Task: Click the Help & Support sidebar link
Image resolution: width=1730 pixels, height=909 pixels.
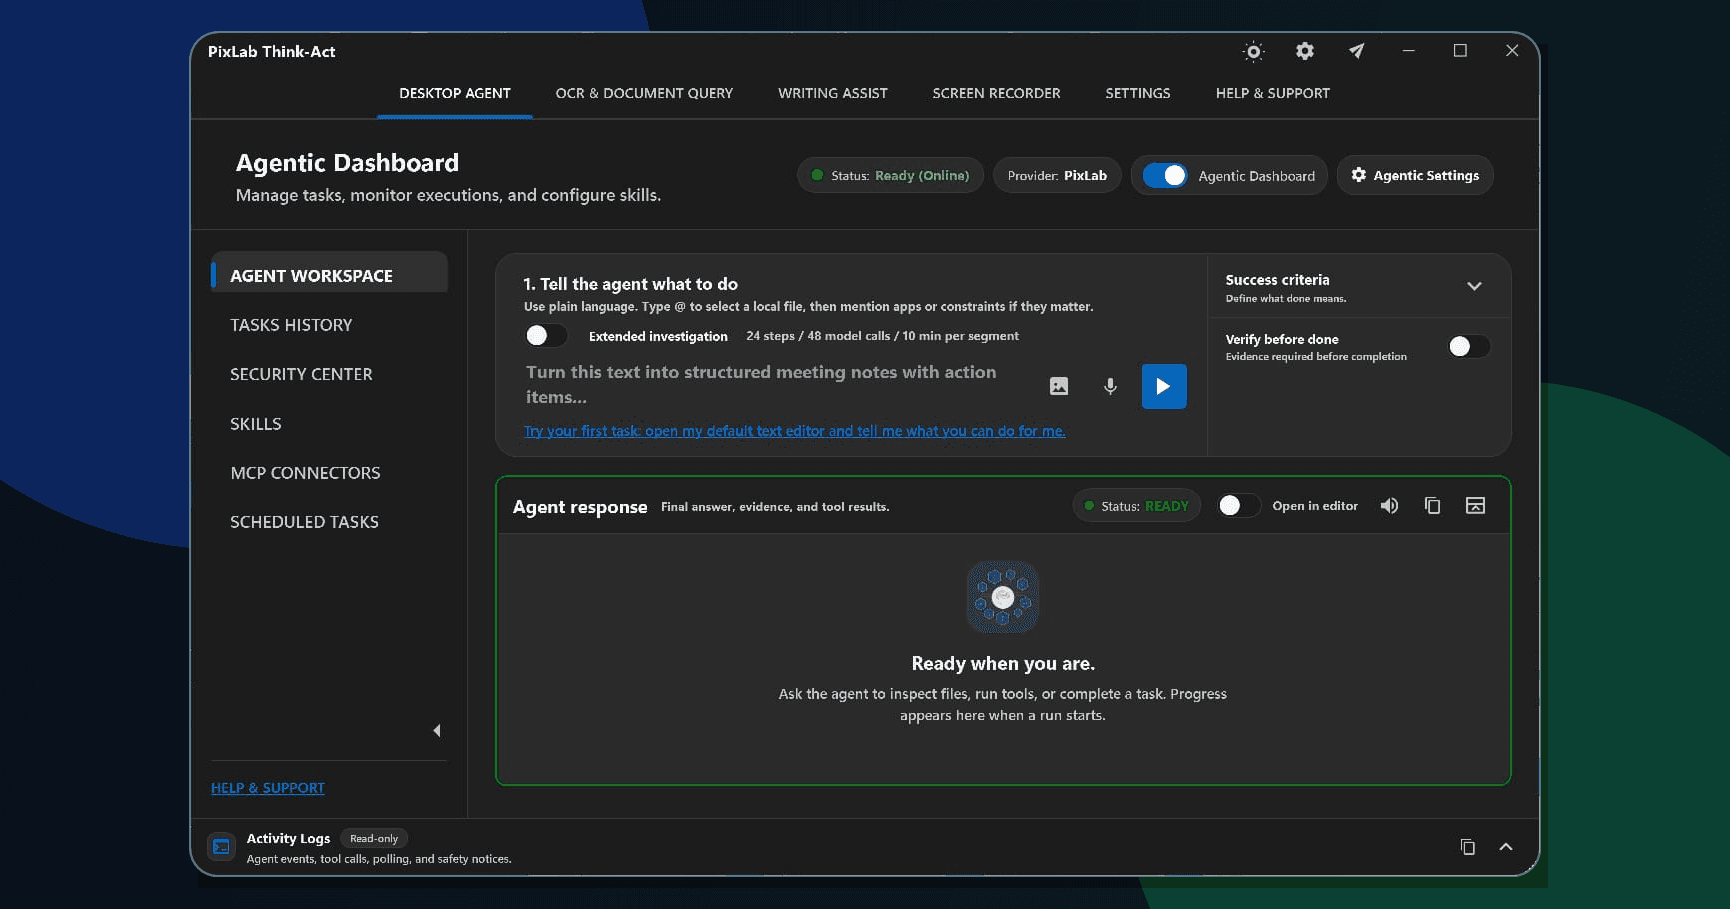Action: coord(268,788)
